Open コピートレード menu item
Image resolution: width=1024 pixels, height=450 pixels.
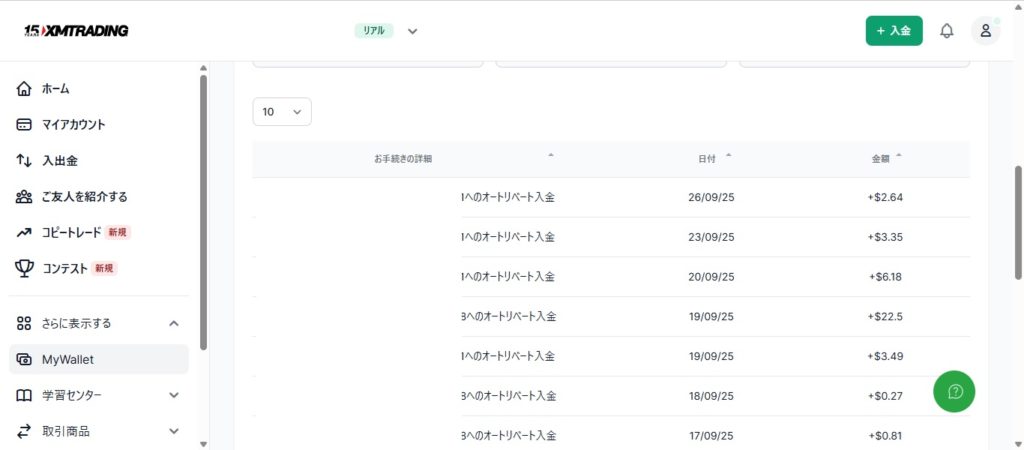click(71, 233)
